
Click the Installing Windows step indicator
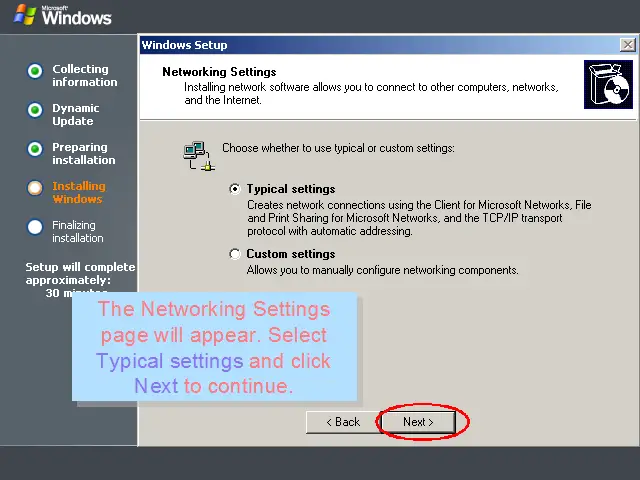[x=35, y=188]
